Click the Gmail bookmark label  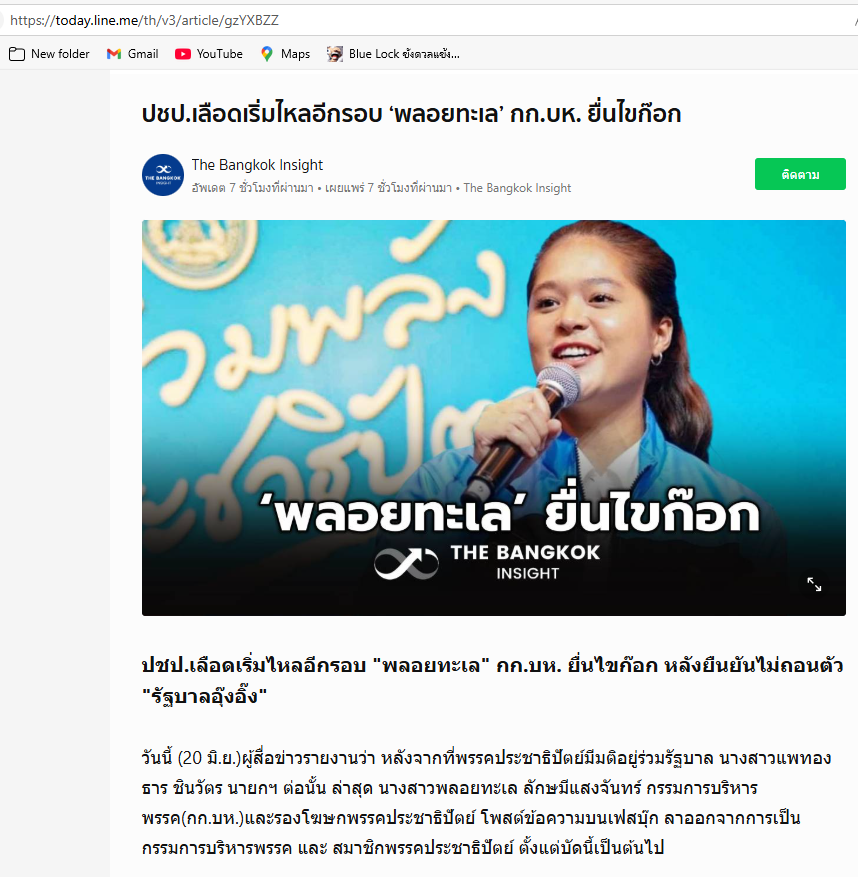click(143, 54)
